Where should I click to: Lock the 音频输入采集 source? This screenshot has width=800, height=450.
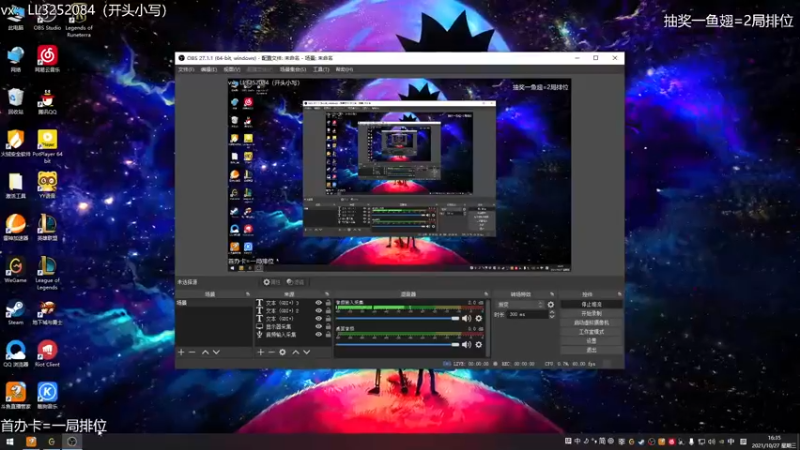coord(328,335)
